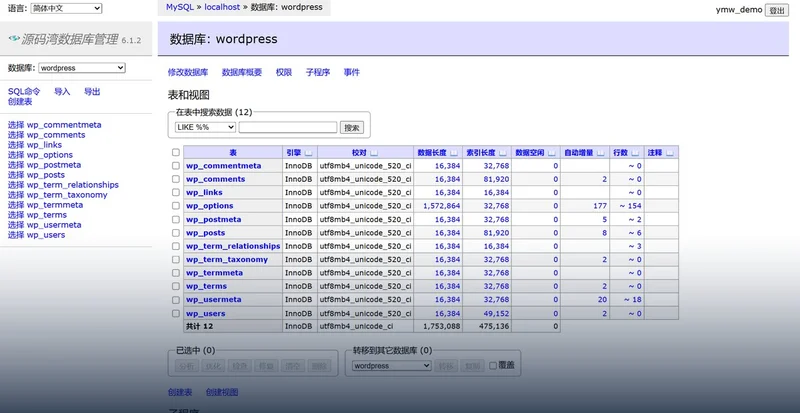Check the wp_postmeta row checkbox
Image resolution: width=800 pixels, height=413 pixels.
point(176,219)
